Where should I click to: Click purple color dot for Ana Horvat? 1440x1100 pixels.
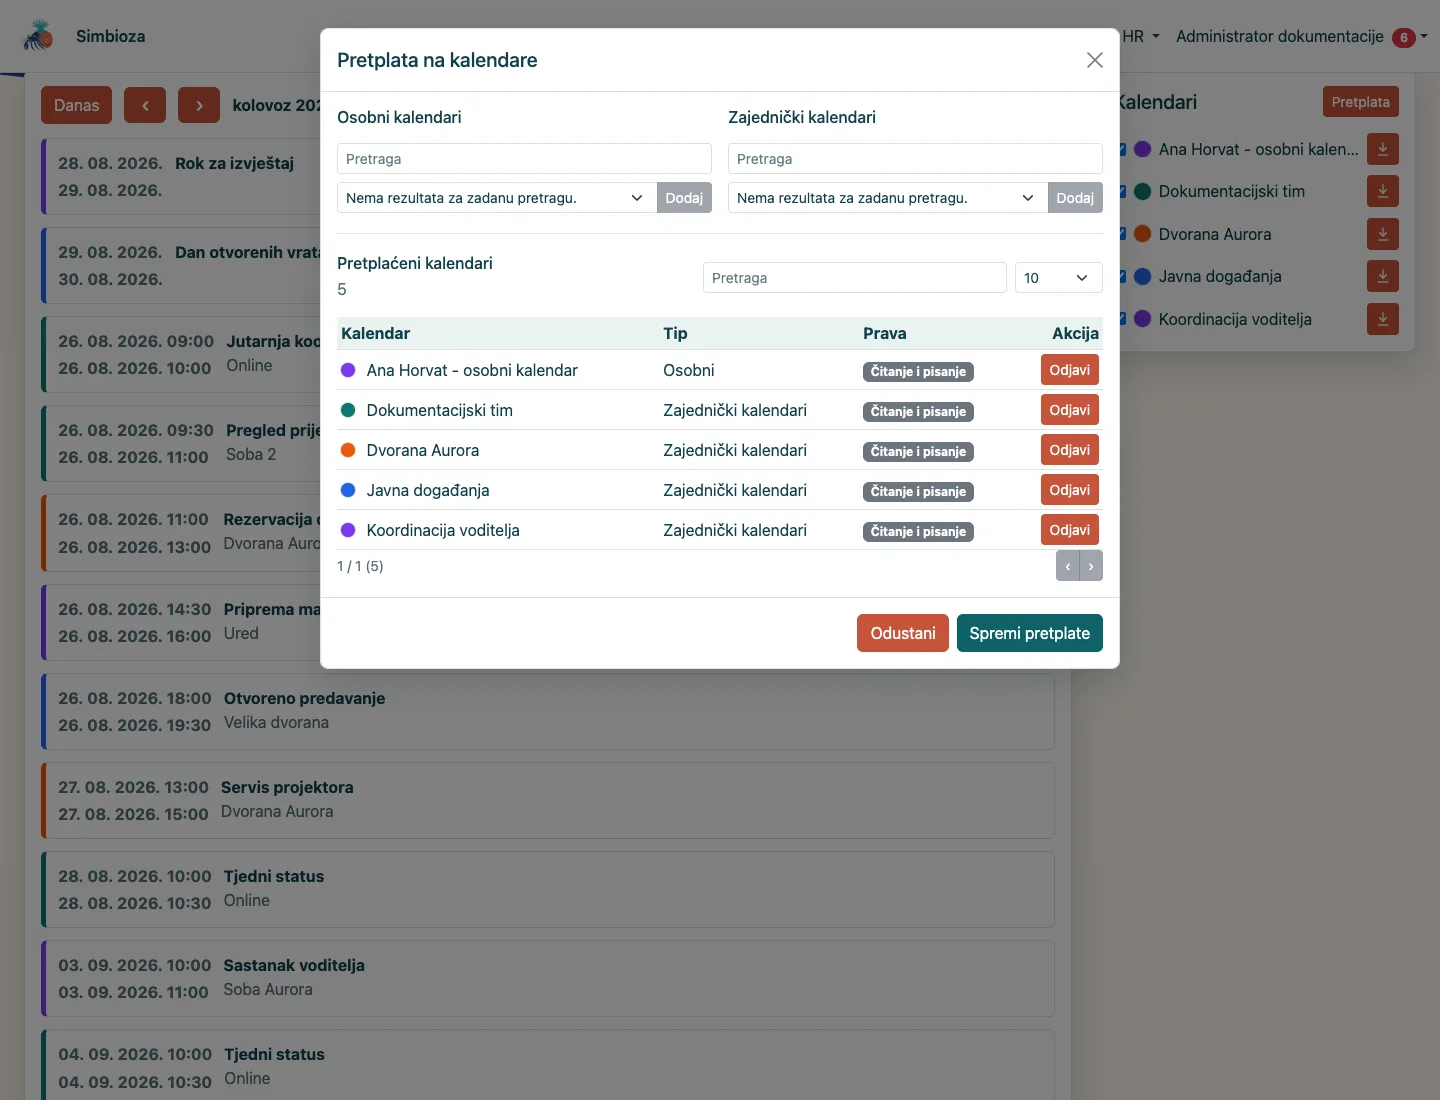348,370
